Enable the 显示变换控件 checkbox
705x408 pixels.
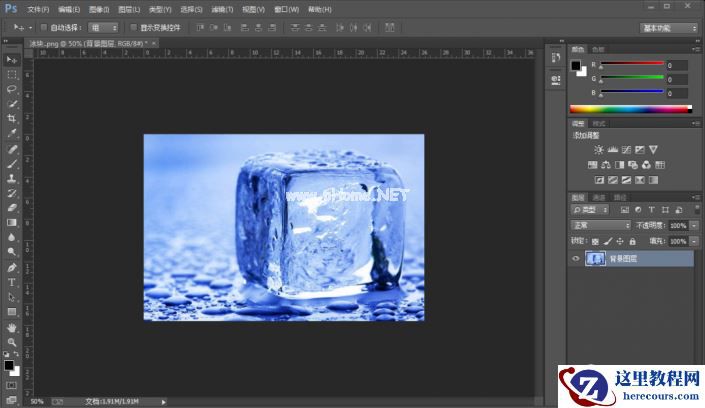pos(134,27)
